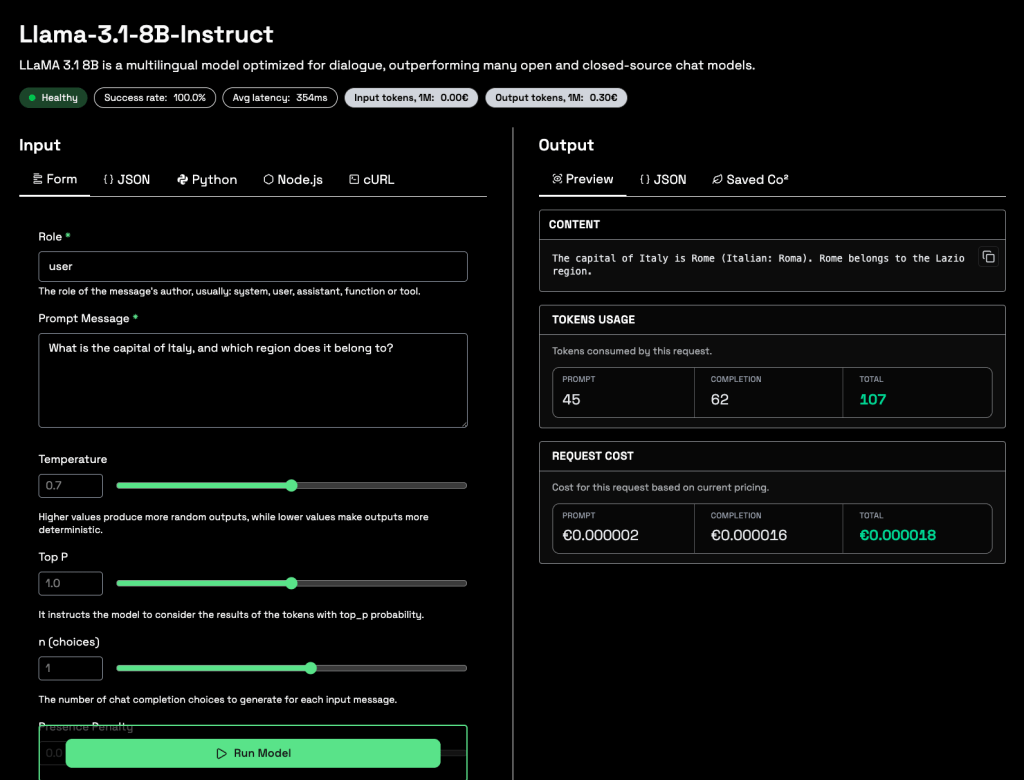Screen dimensions: 1024x780
Task: Open the JSON tab in the Input panel
Action: pyautogui.click(x=126, y=180)
